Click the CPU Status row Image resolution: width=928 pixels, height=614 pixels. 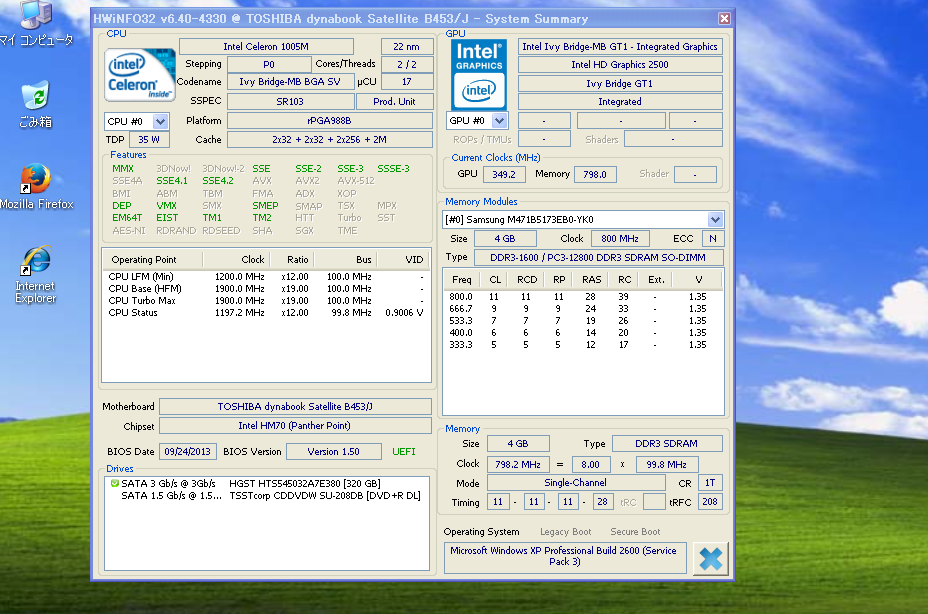[266, 313]
